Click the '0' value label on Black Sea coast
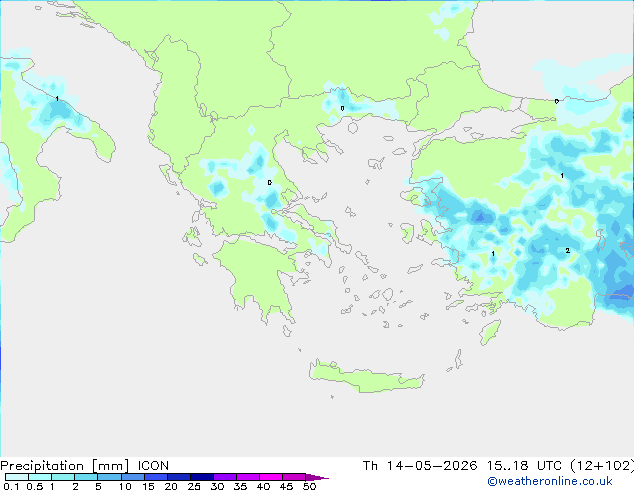 tap(557, 101)
